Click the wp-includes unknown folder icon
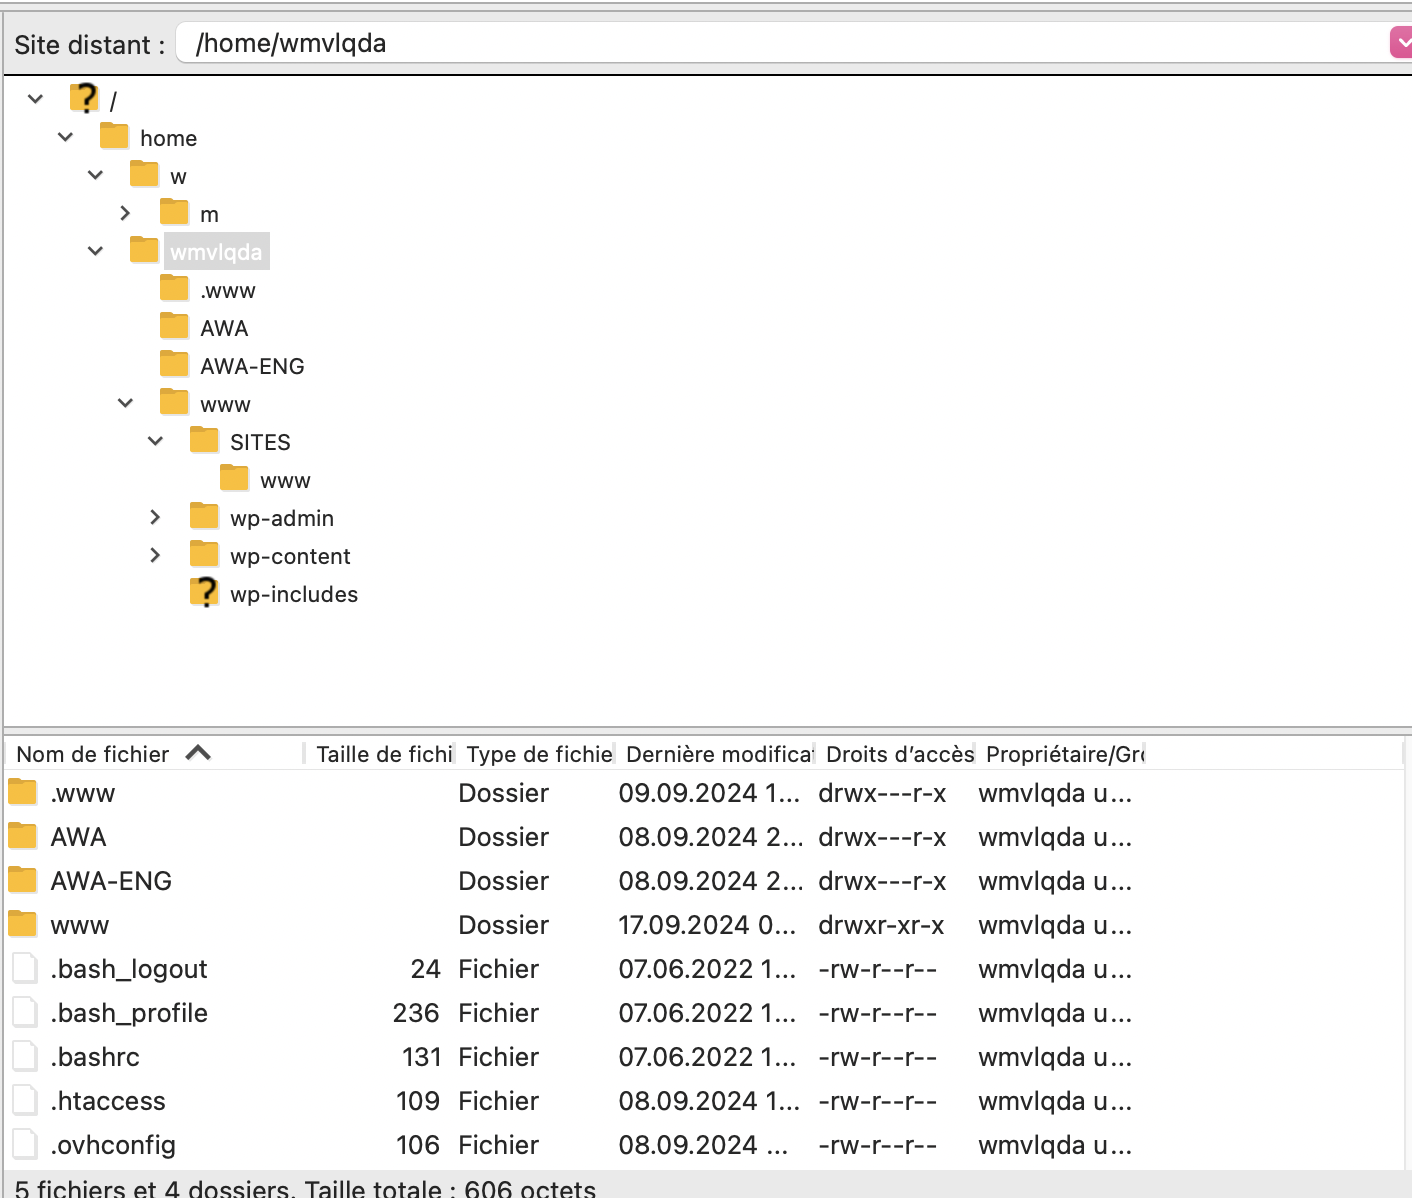 pos(204,593)
